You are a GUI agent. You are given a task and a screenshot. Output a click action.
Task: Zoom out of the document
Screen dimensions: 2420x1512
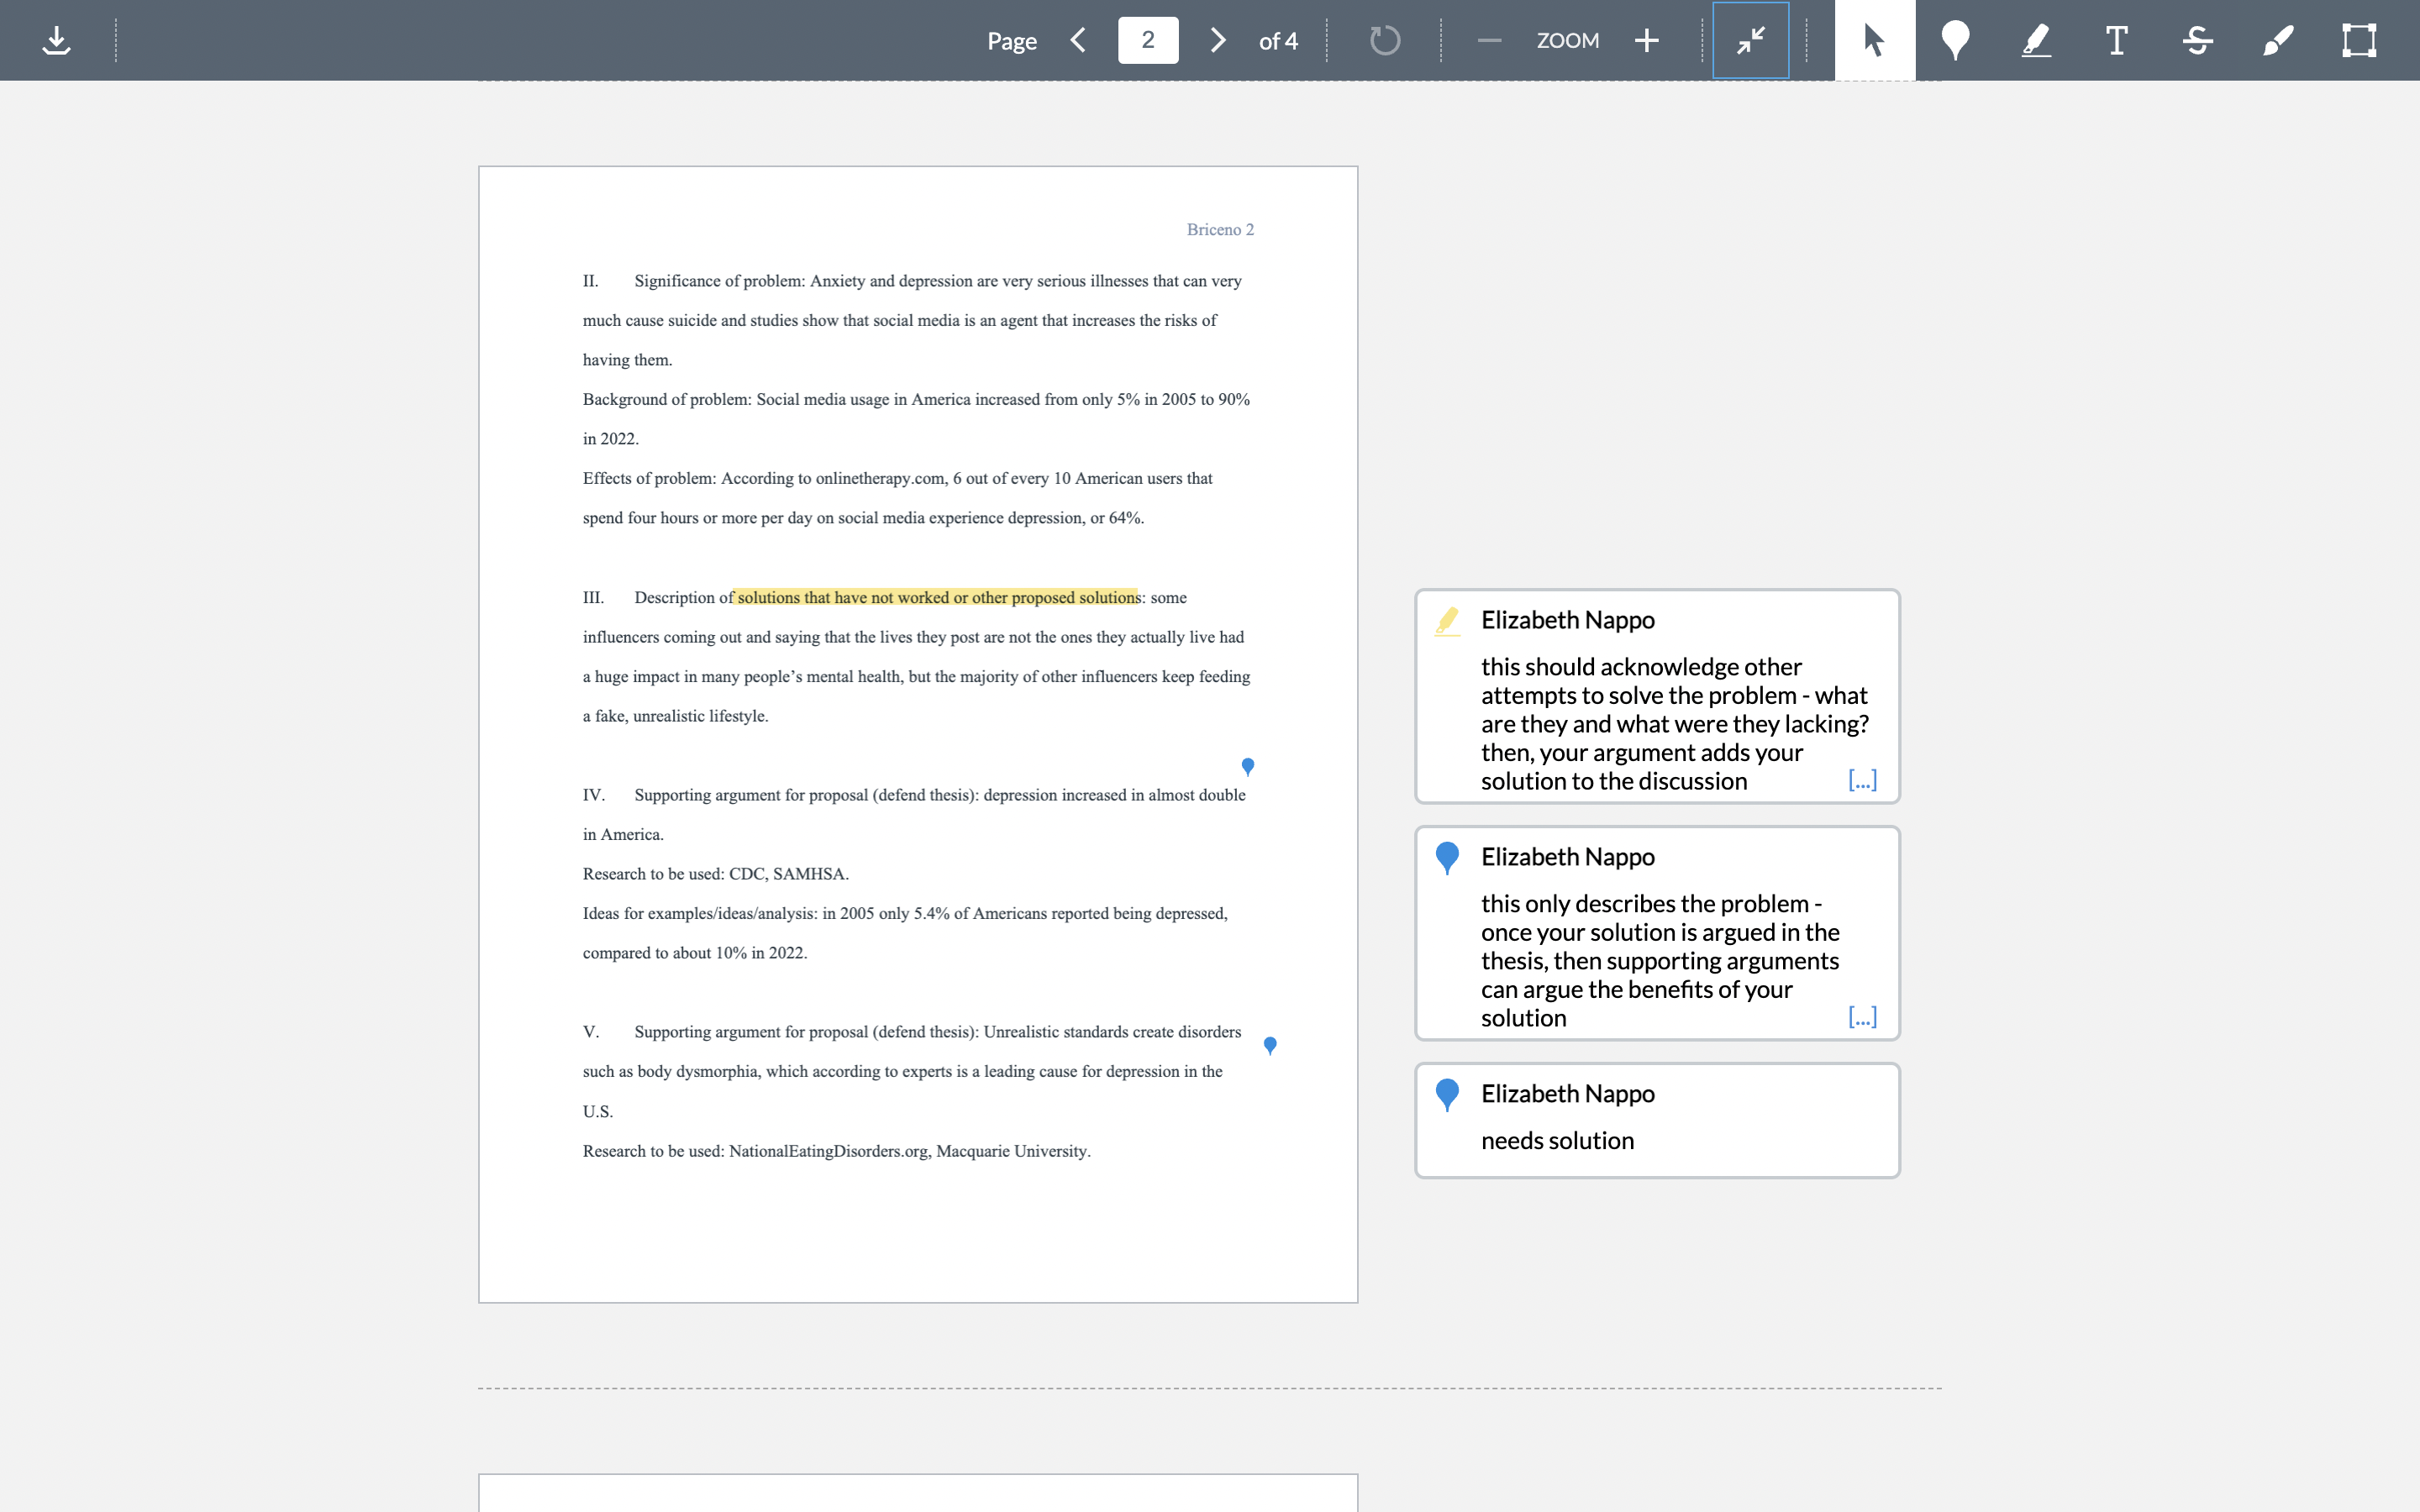[1489, 40]
